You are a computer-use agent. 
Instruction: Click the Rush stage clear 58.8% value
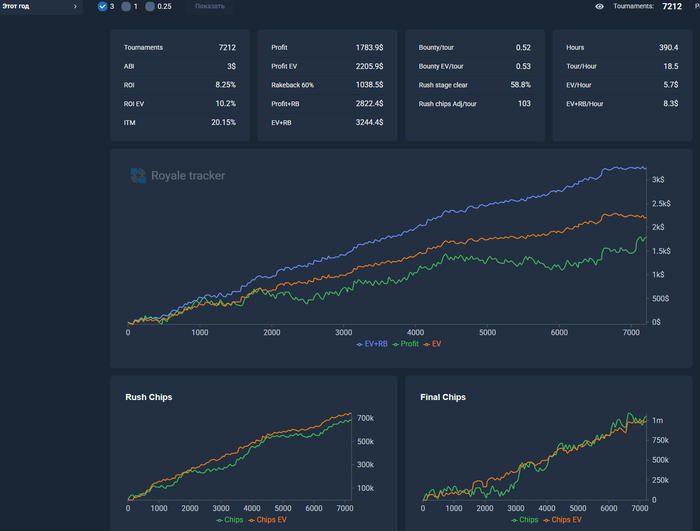521,85
